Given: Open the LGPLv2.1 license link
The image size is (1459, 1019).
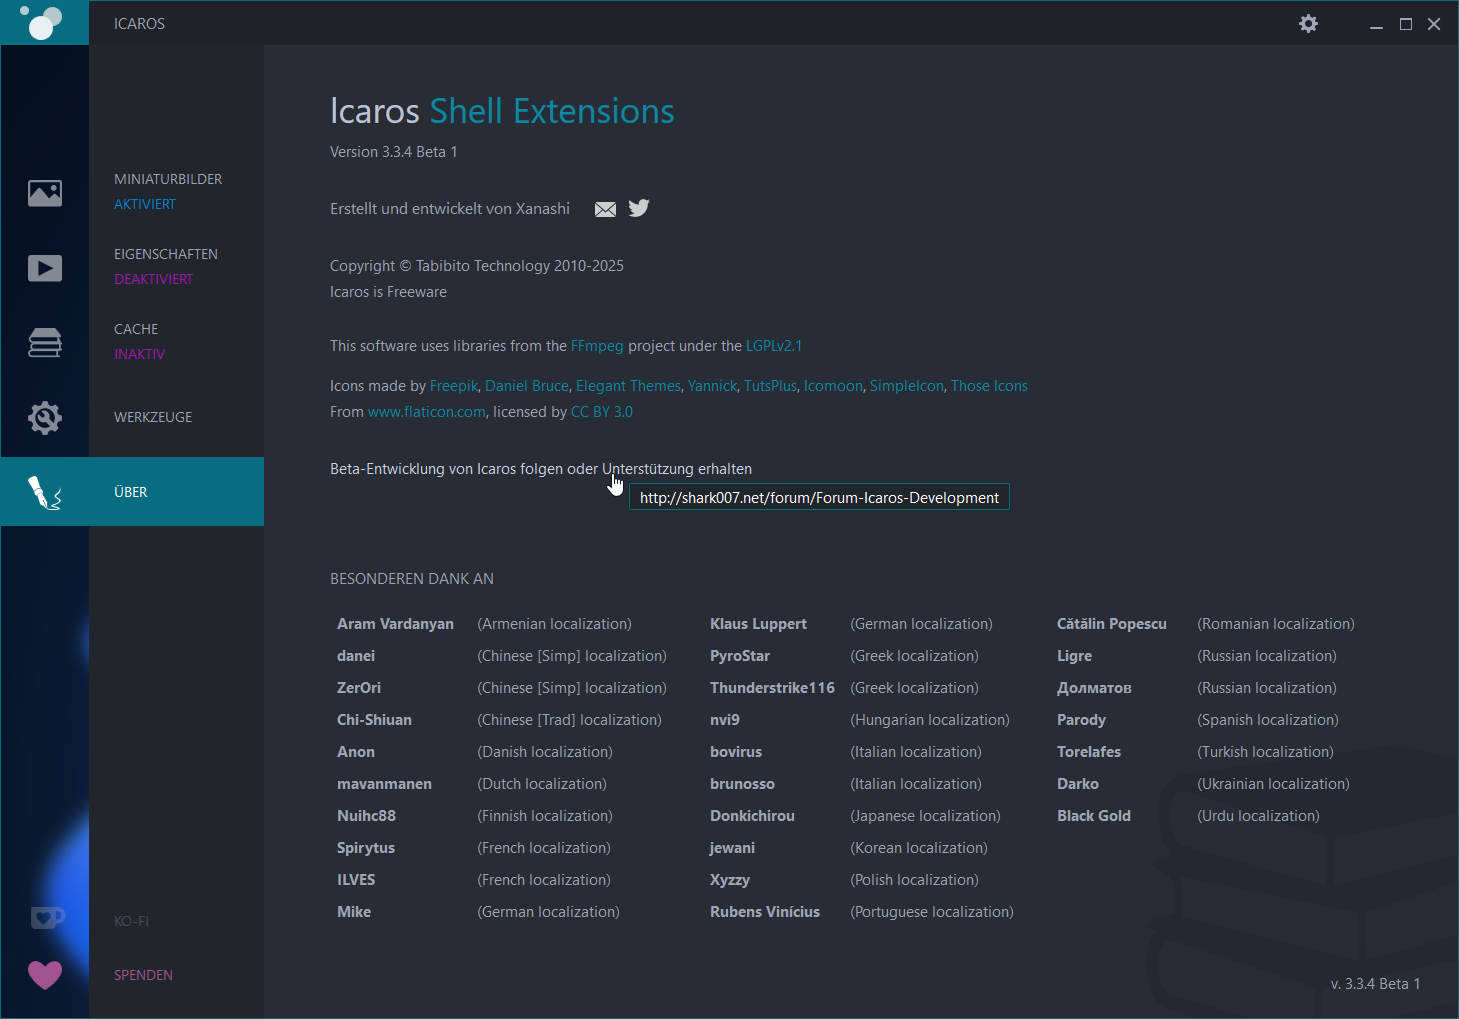Looking at the screenshot, I should click(774, 346).
